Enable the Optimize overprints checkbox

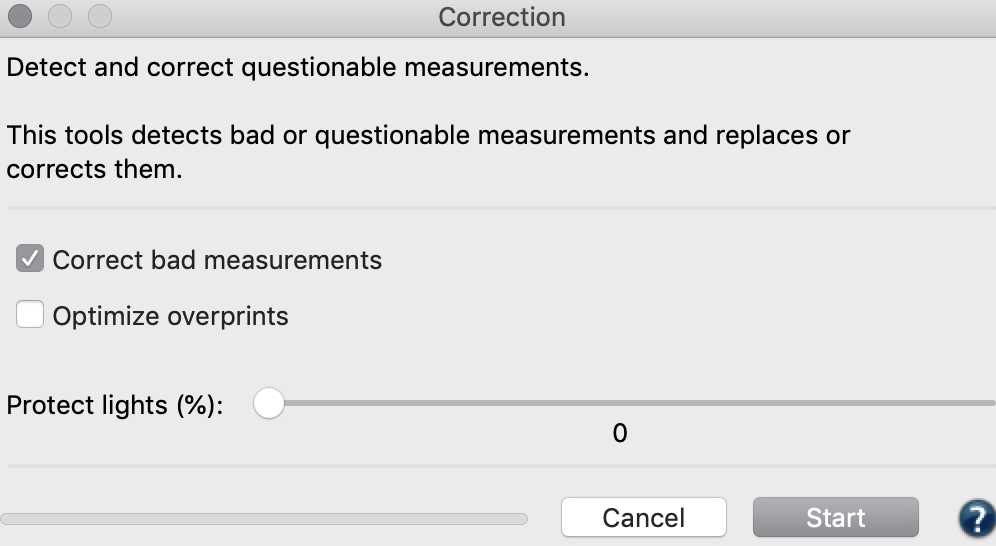point(30,316)
